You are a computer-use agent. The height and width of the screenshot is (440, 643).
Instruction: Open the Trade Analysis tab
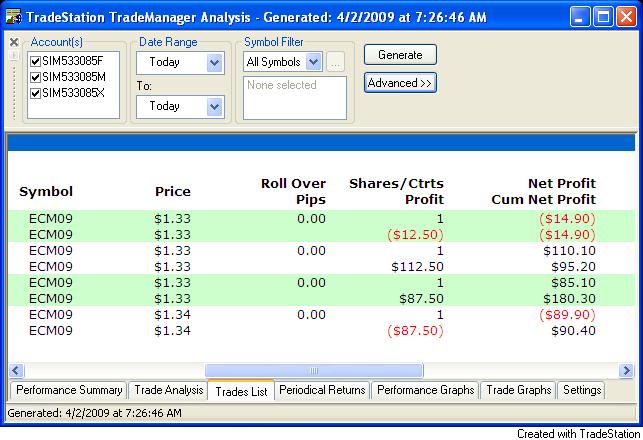tap(169, 390)
